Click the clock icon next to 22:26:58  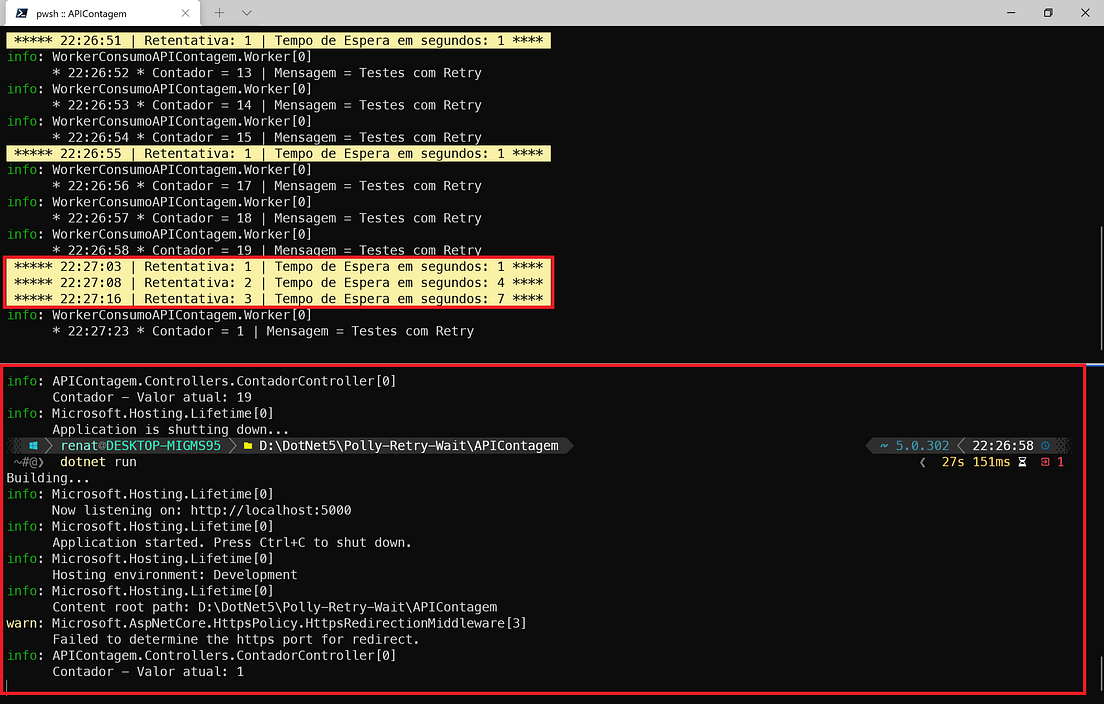(x=1045, y=445)
